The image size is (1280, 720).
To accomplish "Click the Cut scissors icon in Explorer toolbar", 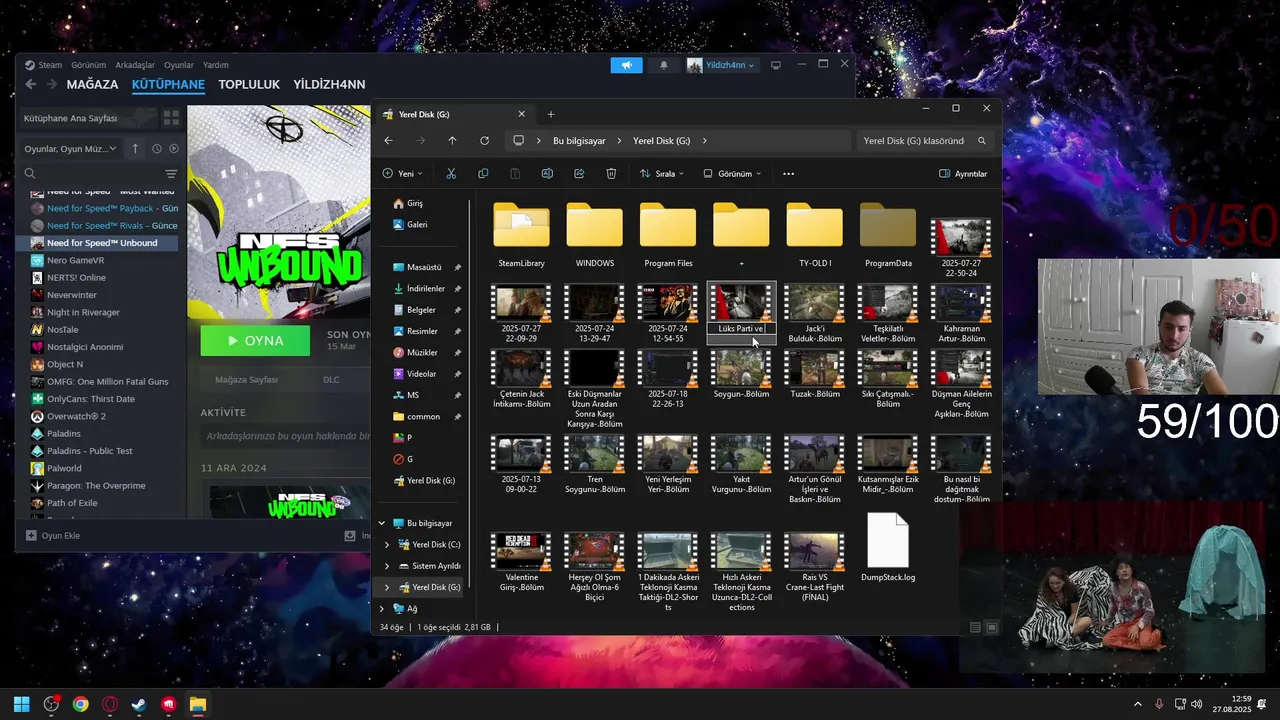I will [x=451, y=173].
